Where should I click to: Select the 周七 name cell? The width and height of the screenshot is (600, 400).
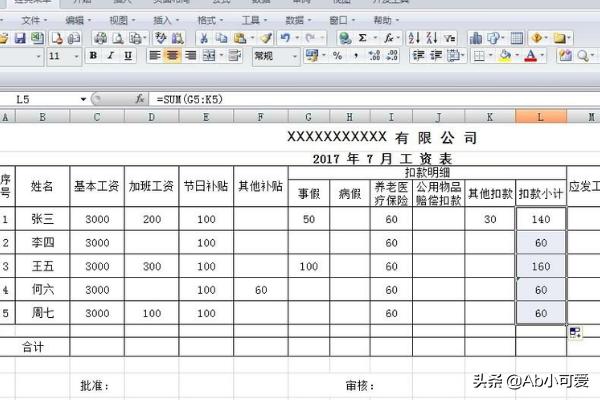coord(42,313)
